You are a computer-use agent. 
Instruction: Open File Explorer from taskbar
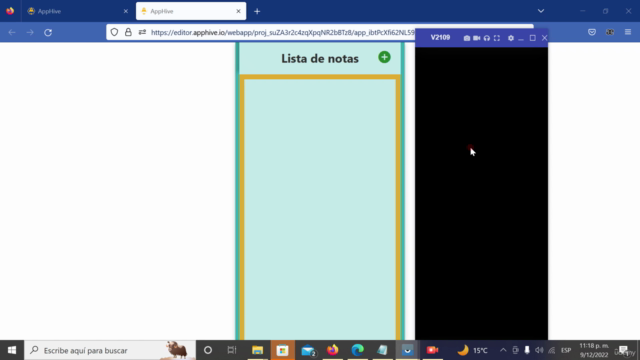[257, 350]
